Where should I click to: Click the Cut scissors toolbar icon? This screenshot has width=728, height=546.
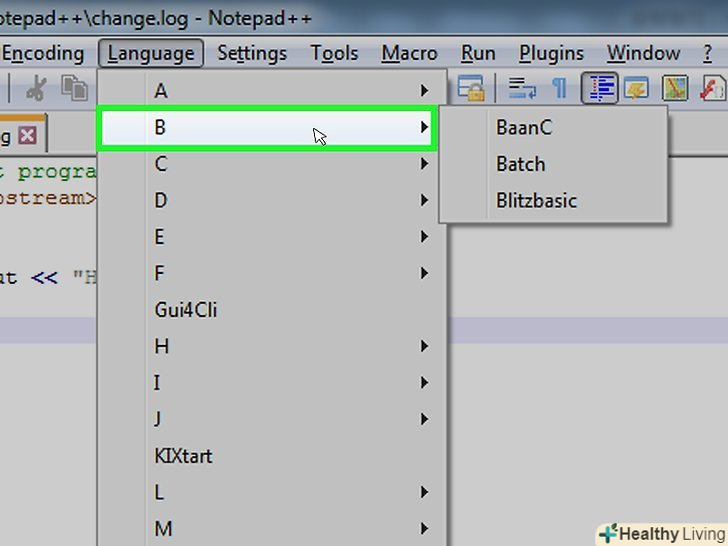pyautogui.click(x=36, y=88)
